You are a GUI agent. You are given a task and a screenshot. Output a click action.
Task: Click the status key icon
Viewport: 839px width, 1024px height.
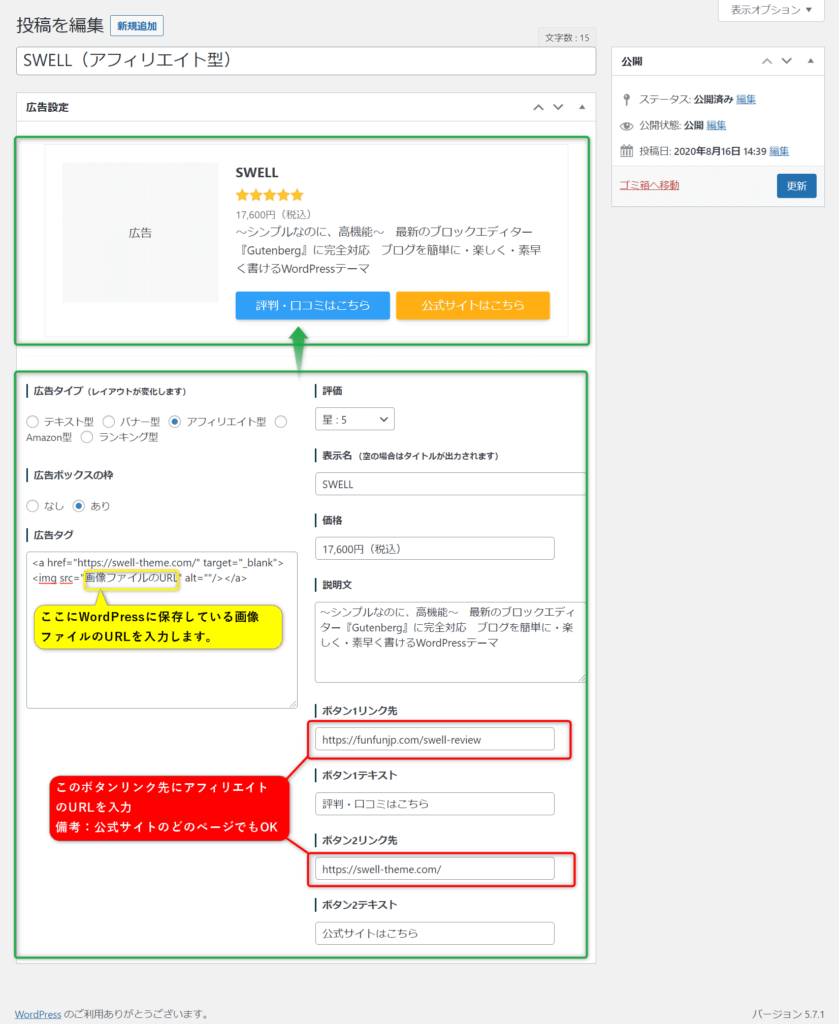pyautogui.click(x=627, y=99)
